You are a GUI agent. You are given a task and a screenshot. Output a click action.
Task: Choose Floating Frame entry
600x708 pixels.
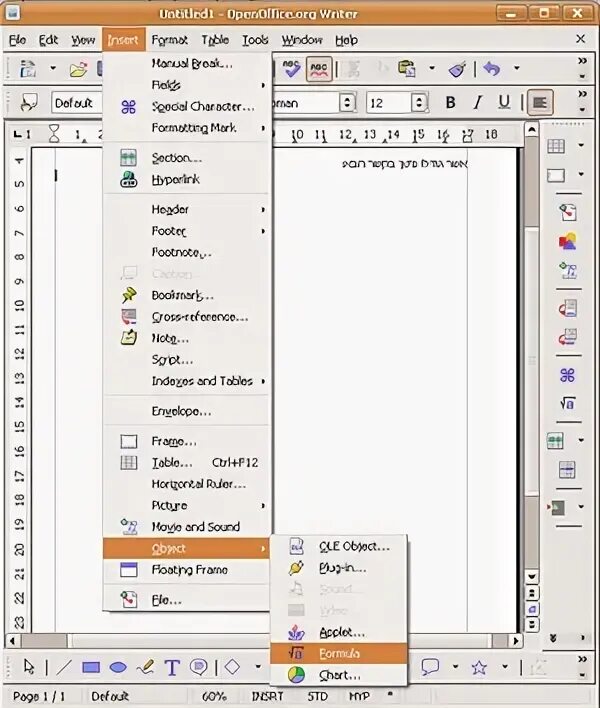click(x=187, y=570)
